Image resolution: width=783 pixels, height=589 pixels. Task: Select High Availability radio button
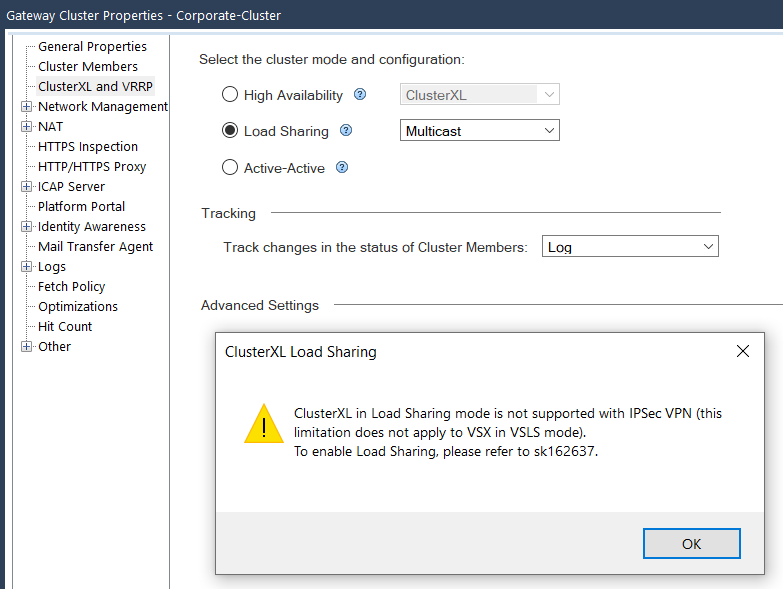coord(230,94)
